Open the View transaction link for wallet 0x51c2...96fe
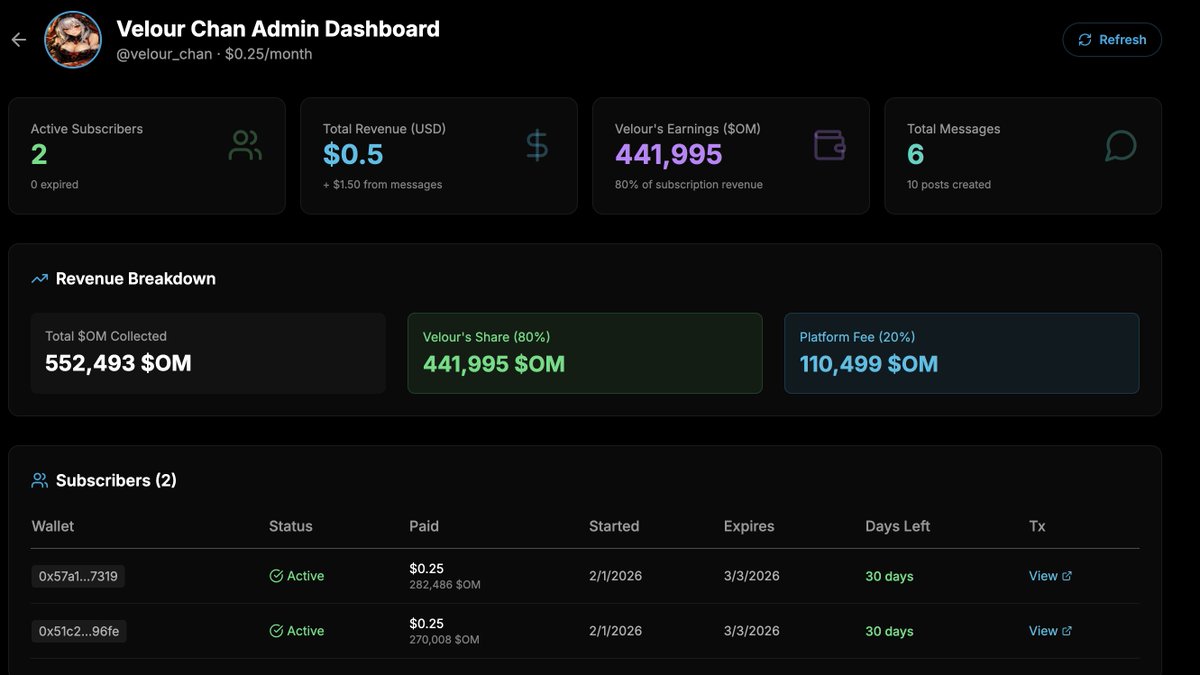 click(x=1045, y=630)
